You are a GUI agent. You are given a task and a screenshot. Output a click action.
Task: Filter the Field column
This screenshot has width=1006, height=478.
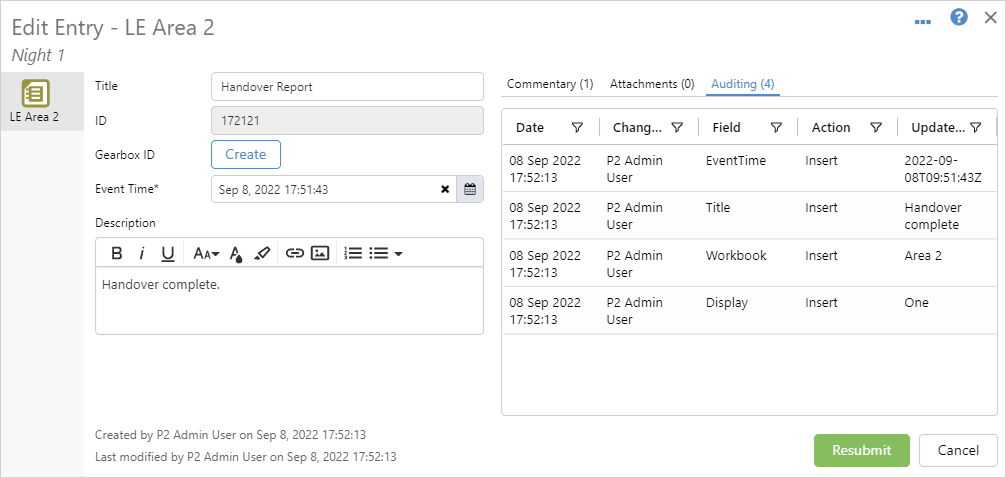[x=776, y=128]
